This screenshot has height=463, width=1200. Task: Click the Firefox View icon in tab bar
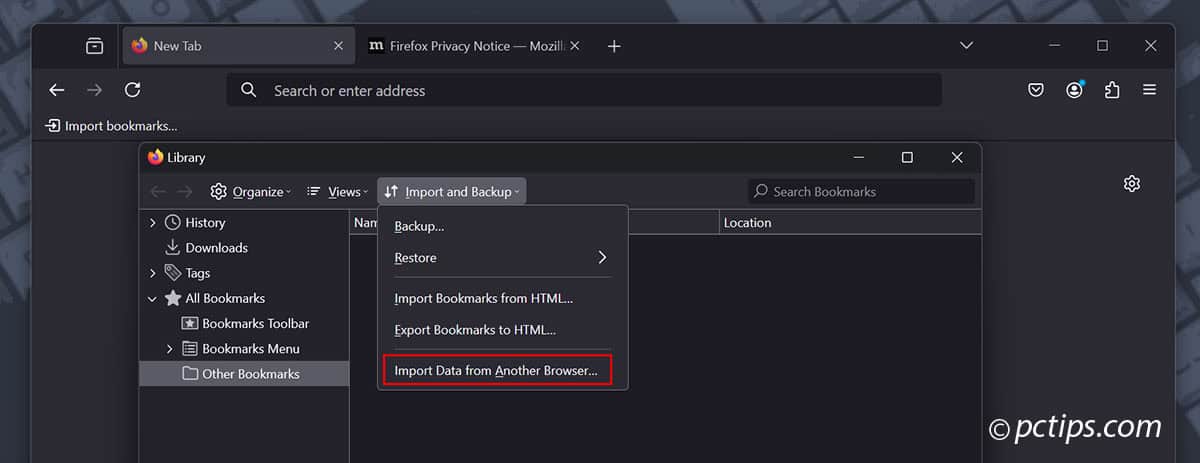[94, 46]
